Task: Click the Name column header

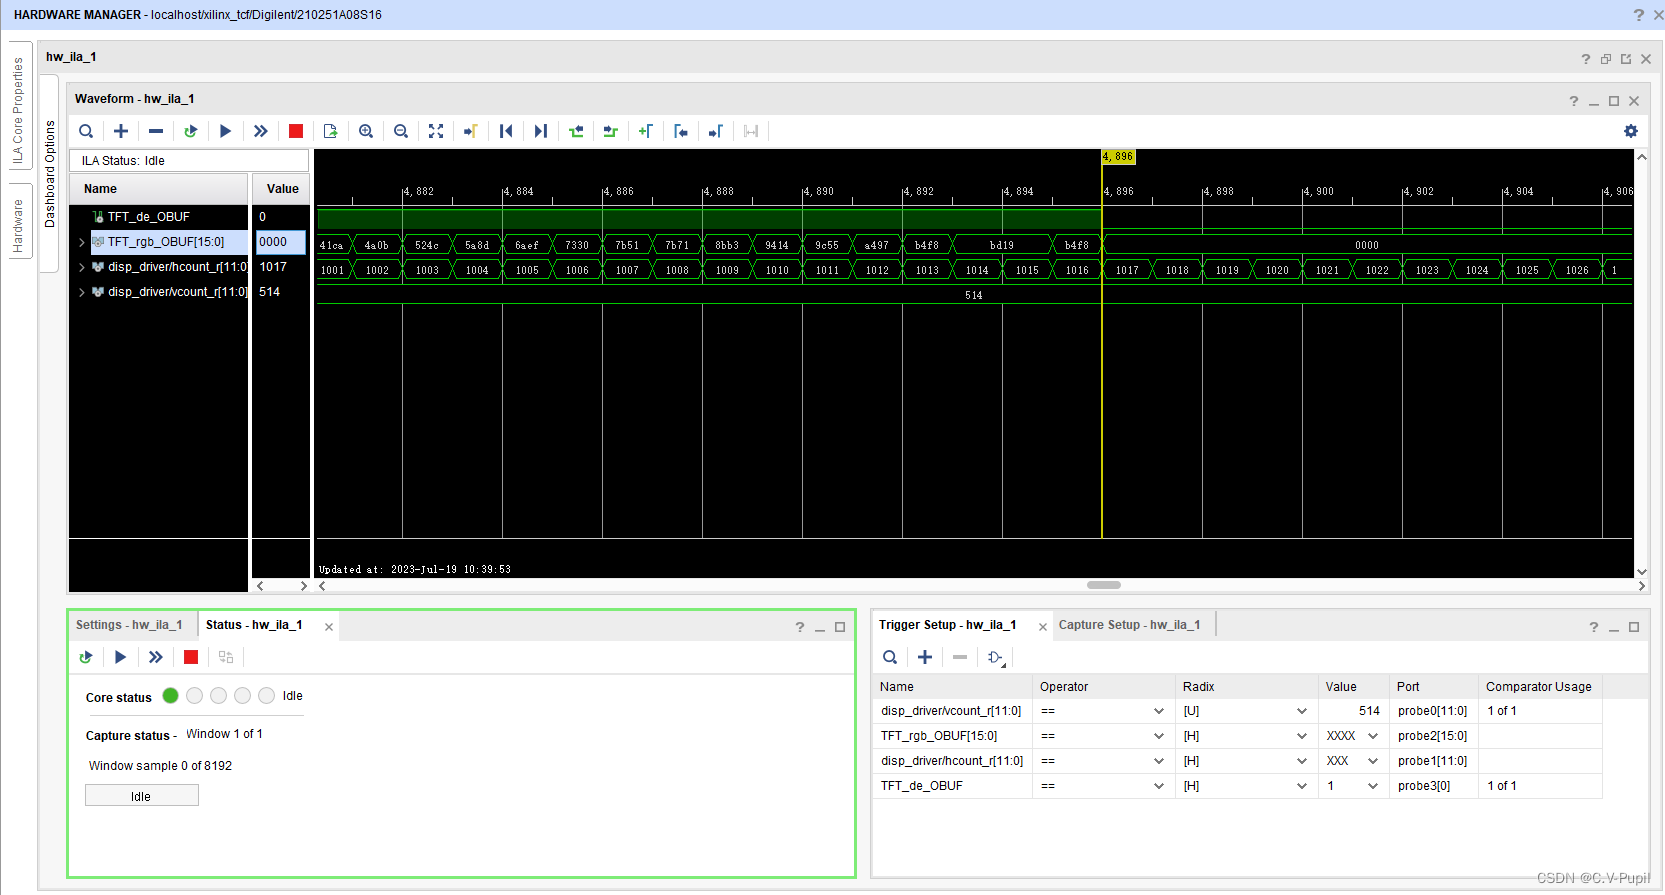Action: pyautogui.click(x=159, y=189)
